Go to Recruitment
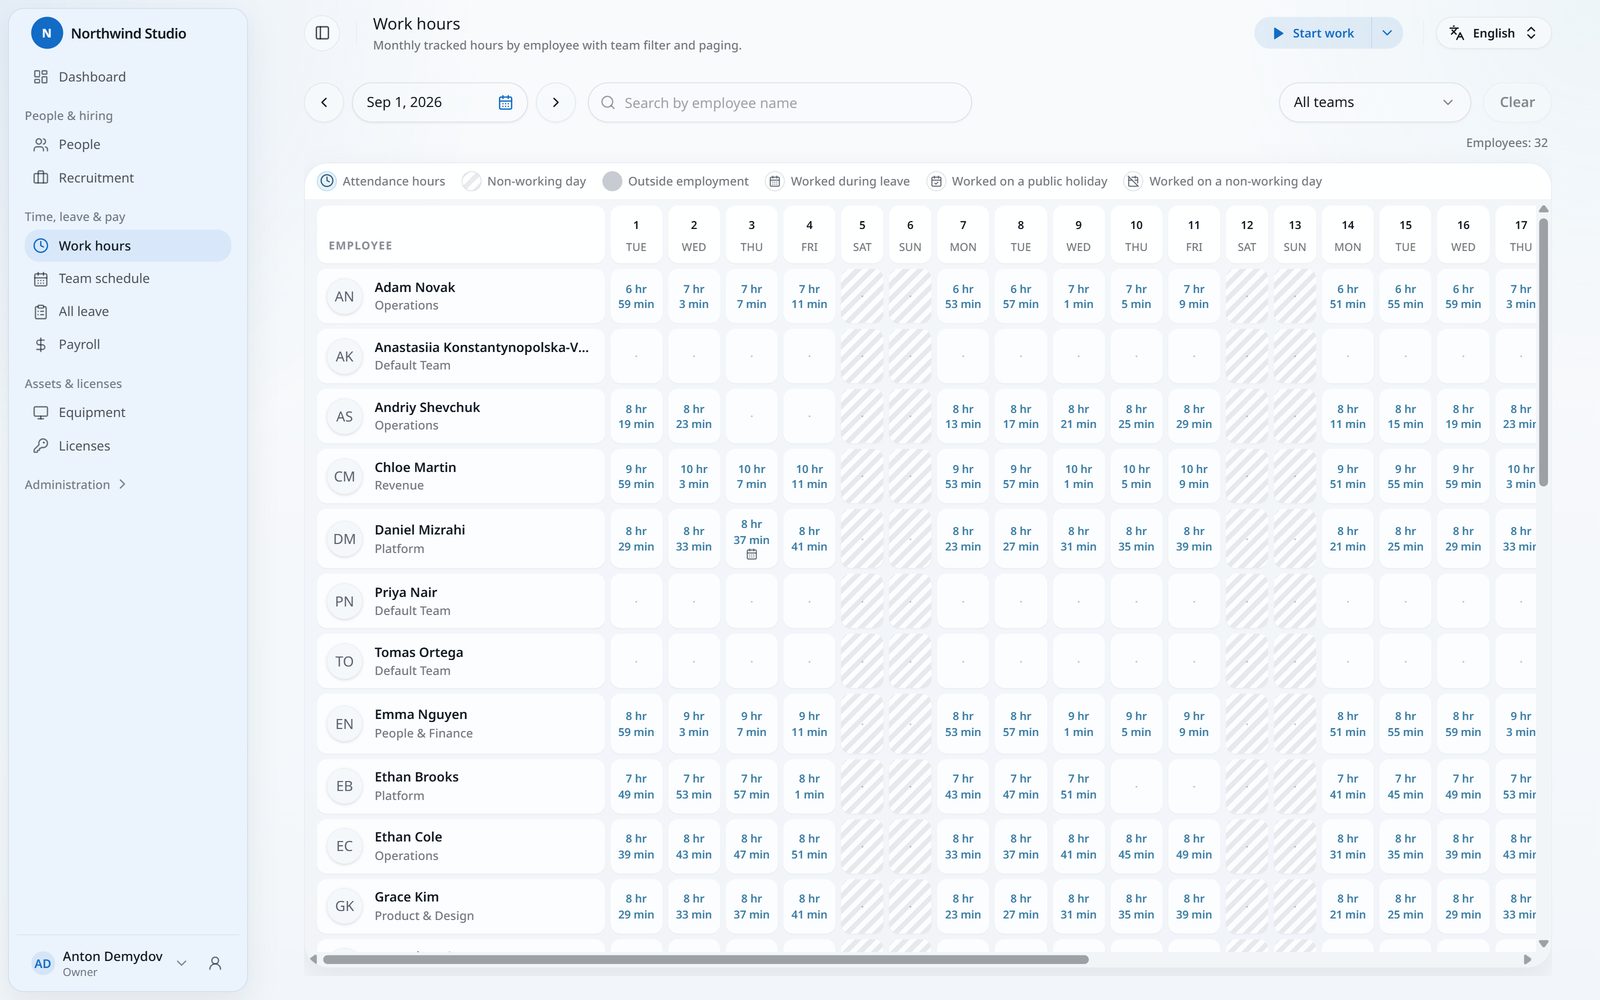 click(x=128, y=178)
